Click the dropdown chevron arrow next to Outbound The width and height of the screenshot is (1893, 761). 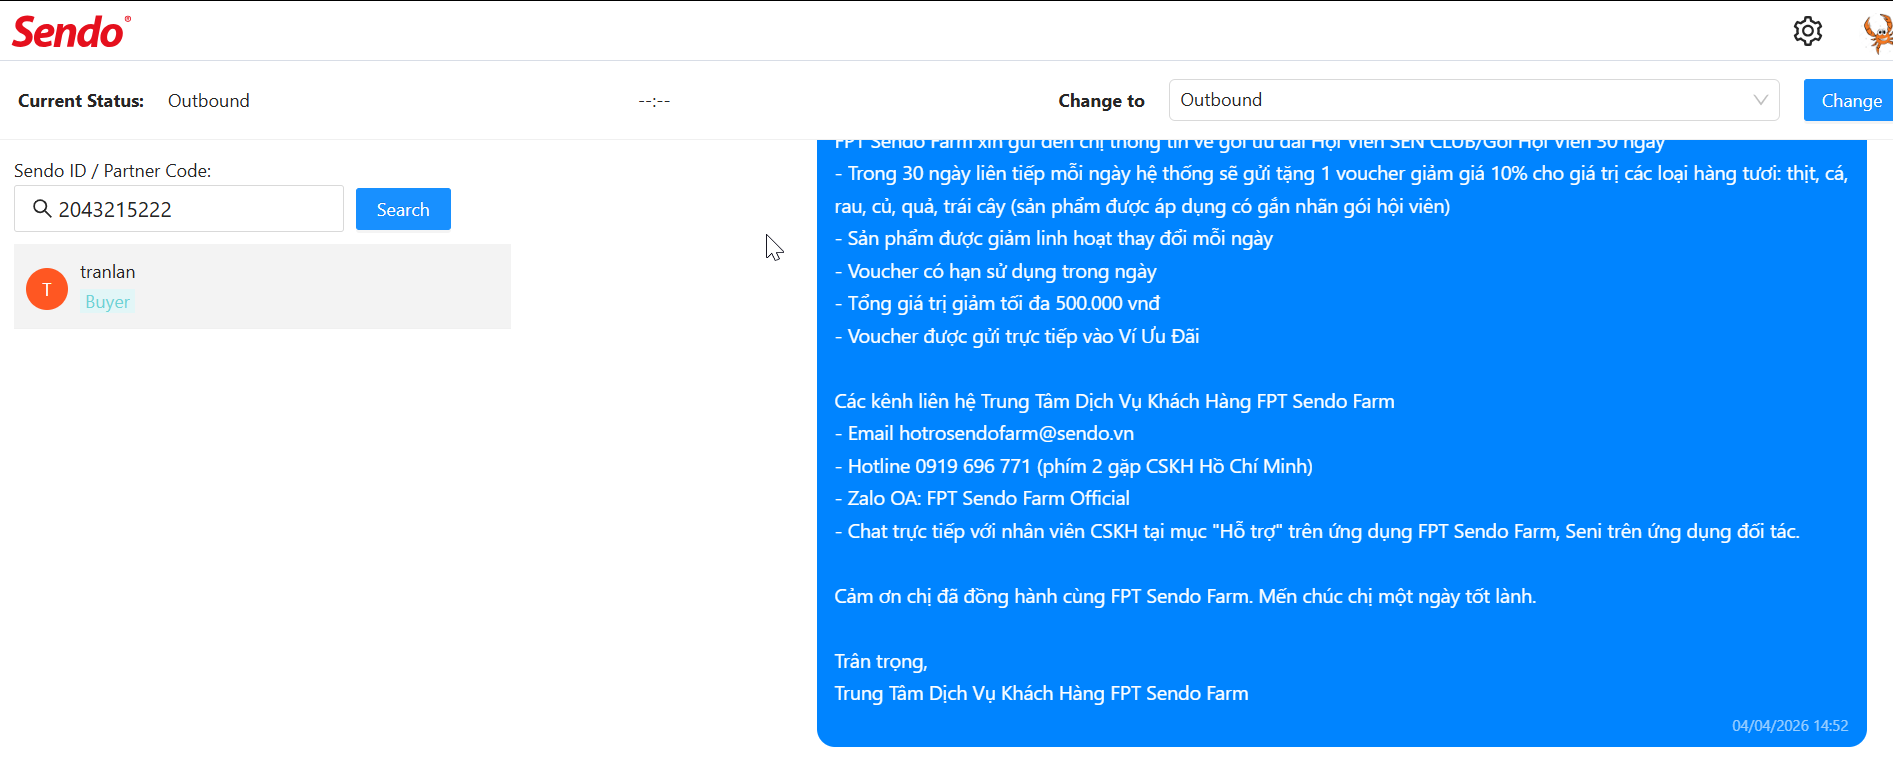tap(1761, 100)
